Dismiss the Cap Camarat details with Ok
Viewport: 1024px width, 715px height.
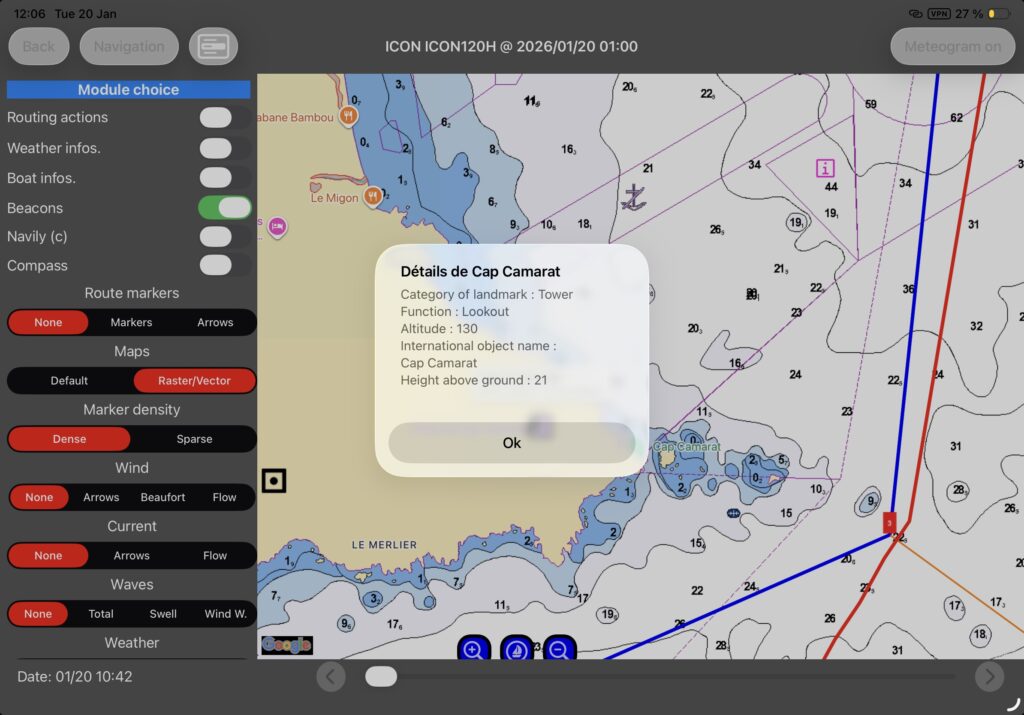point(511,442)
